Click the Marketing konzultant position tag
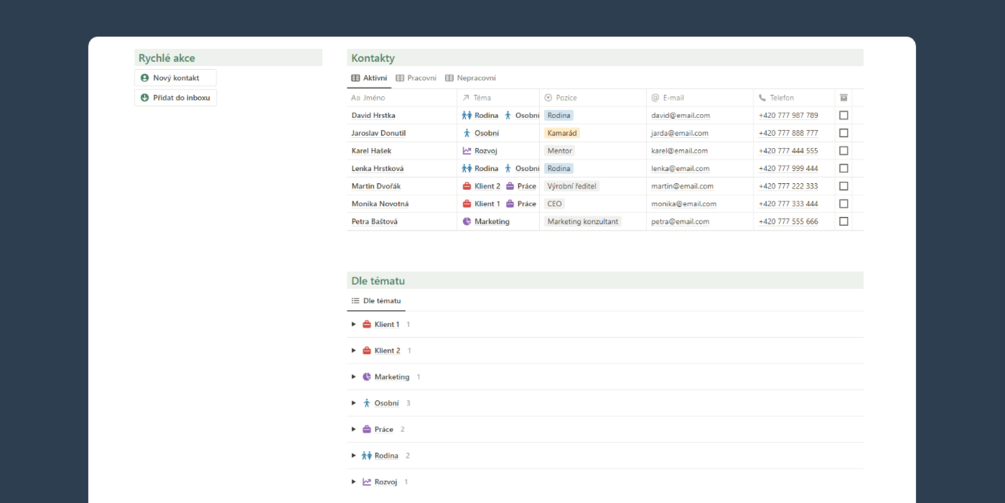The height and width of the screenshot is (503, 1005). click(x=583, y=221)
